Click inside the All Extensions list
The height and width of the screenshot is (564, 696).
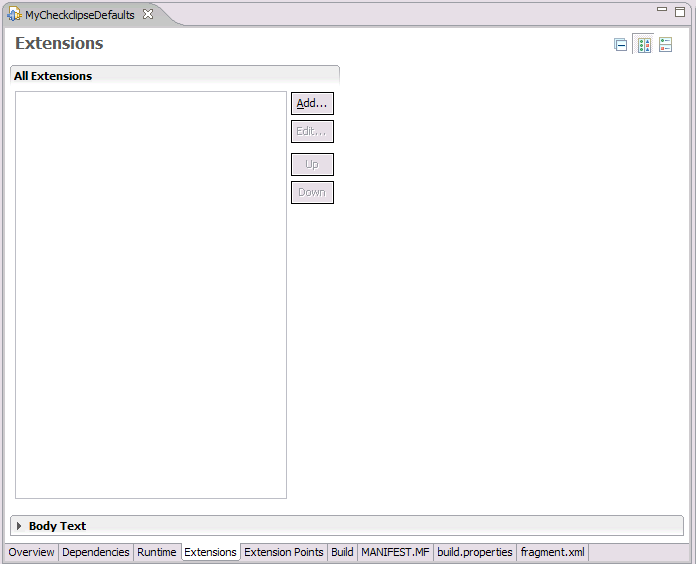coord(150,295)
